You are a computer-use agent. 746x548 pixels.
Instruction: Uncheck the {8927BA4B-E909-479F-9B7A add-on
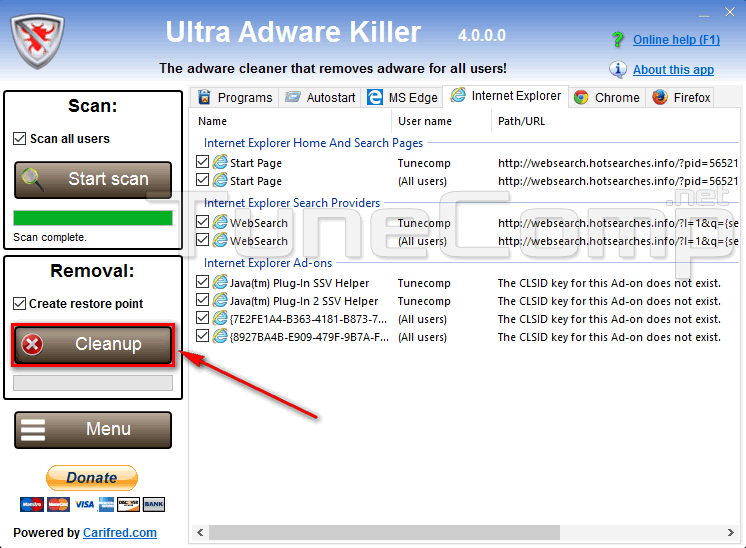pyautogui.click(x=202, y=336)
